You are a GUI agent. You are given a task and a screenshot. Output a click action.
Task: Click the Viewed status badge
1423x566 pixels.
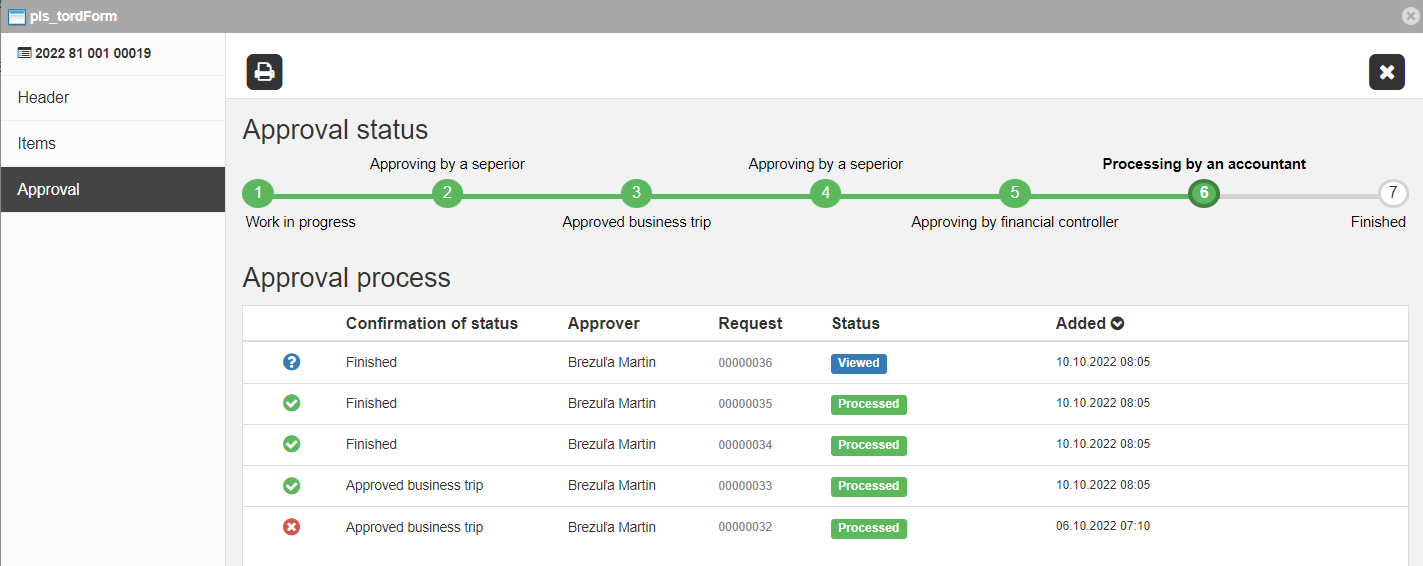pos(858,363)
